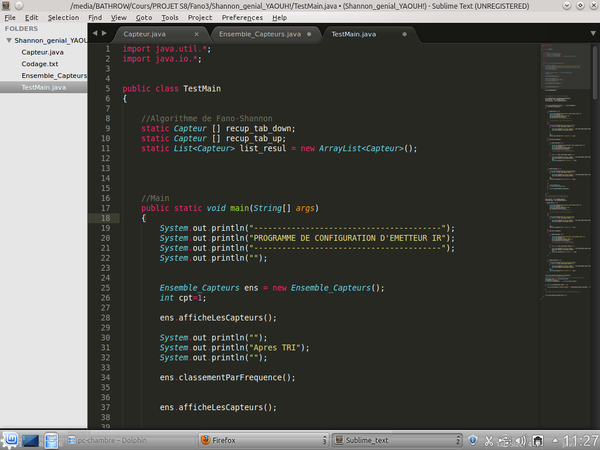The height and width of the screenshot is (450, 600).
Task: Click the desktop pager icon in taskbar
Action: (x=30, y=439)
